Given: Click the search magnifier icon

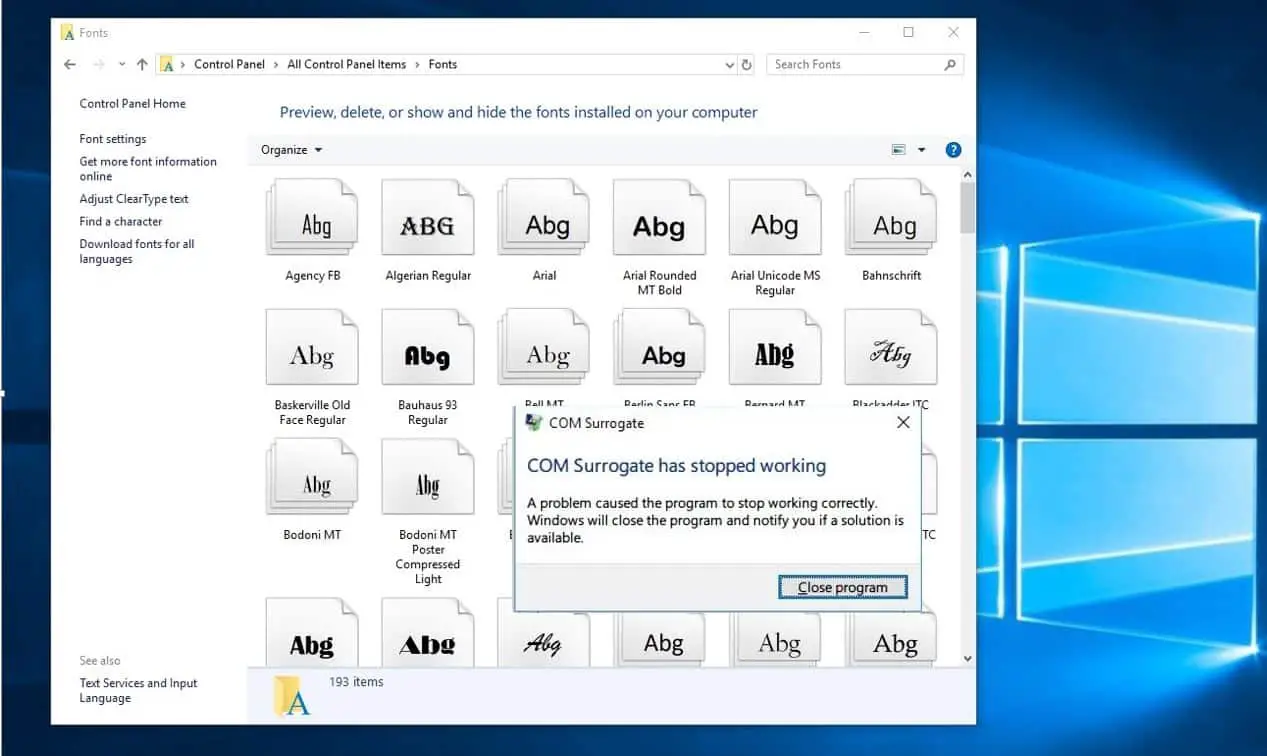Looking at the screenshot, I should [950, 64].
